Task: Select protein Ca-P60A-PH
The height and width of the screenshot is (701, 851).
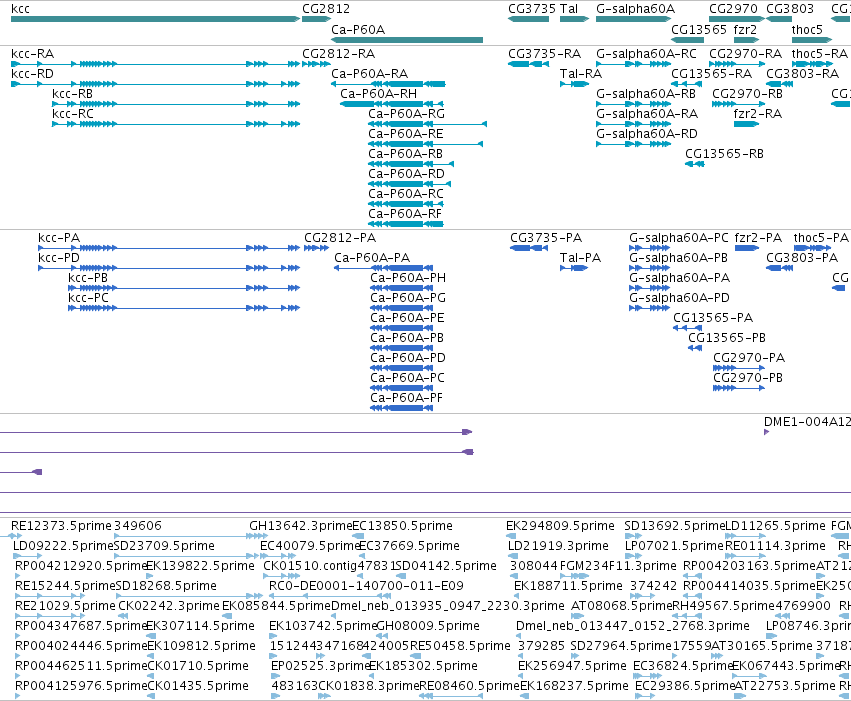Action: [x=408, y=278]
